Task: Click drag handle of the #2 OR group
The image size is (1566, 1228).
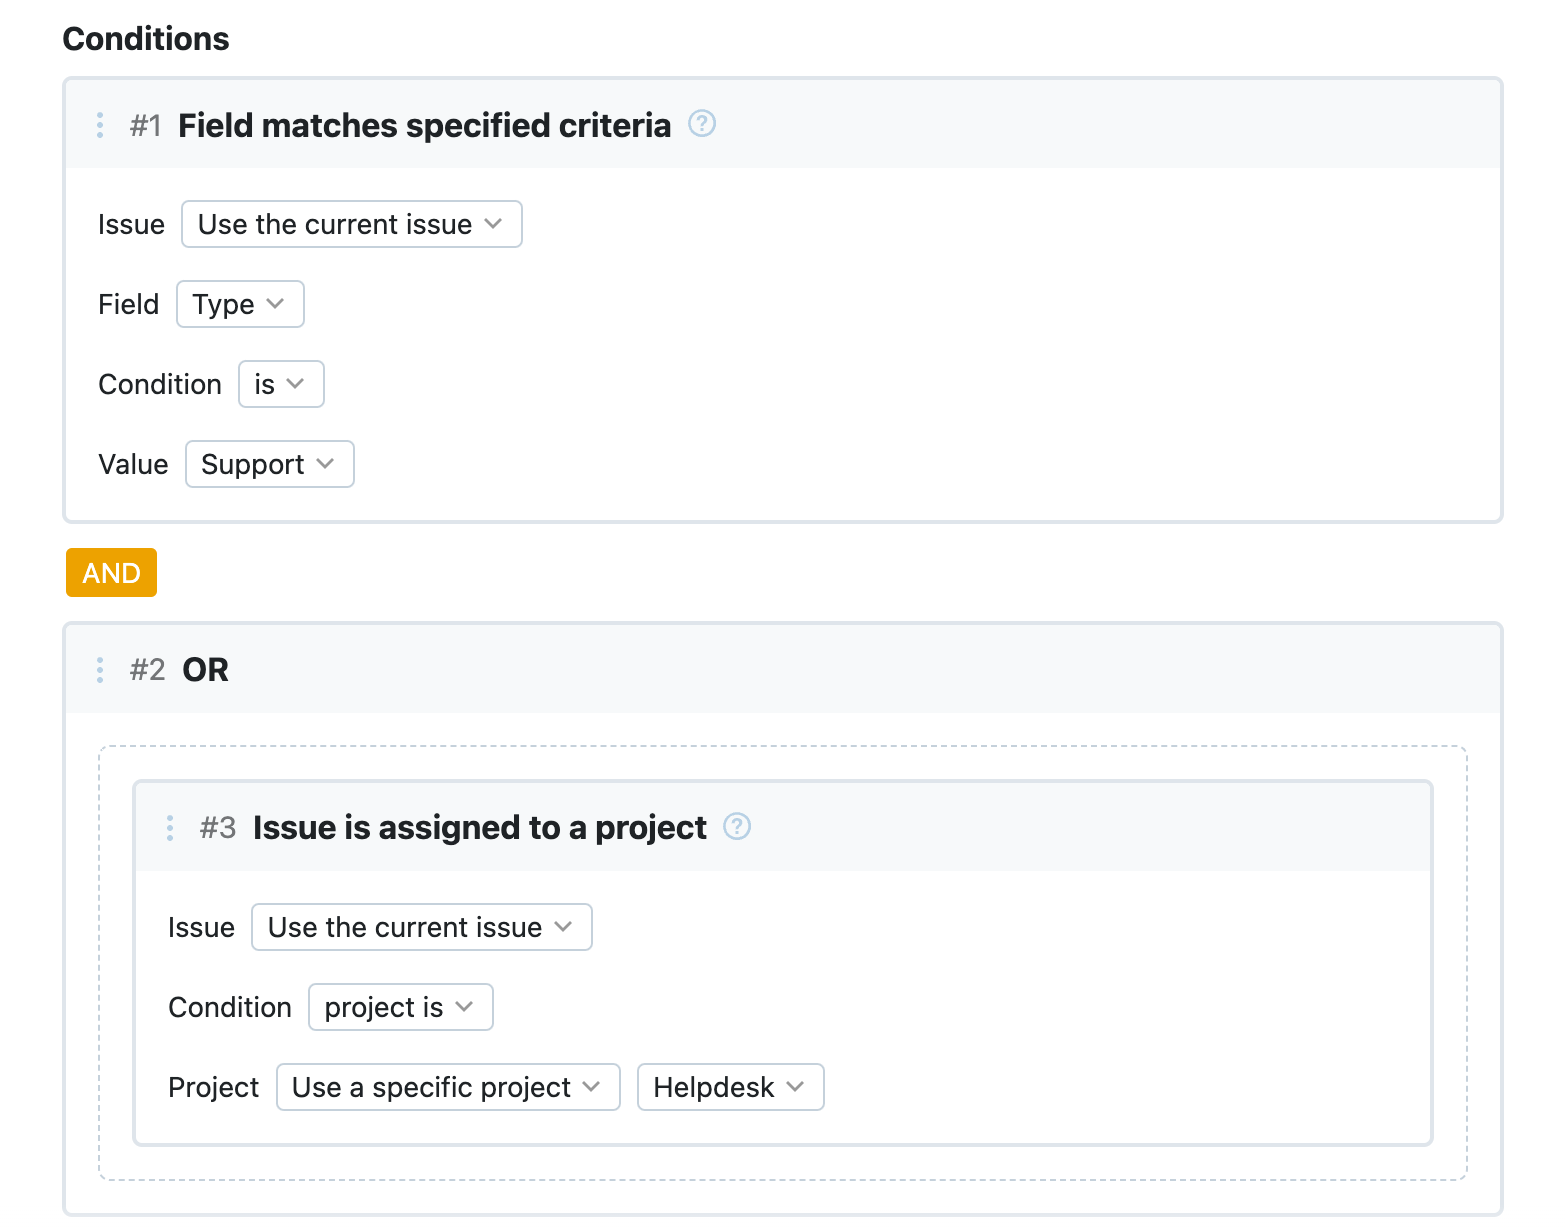Action: click(x=100, y=669)
